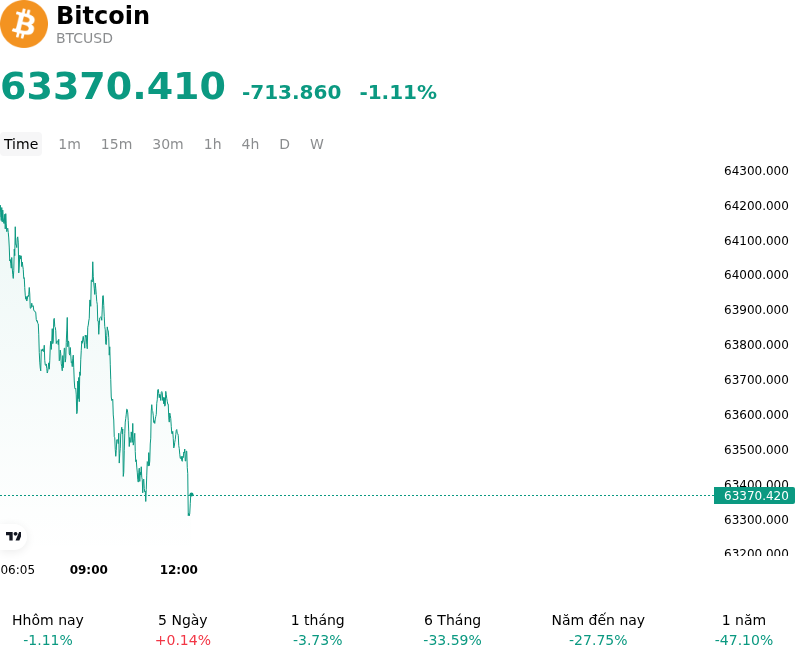Select the Năm đến nay range
Image resolution: width=800 pixels, height=660 pixels.
click(598, 630)
